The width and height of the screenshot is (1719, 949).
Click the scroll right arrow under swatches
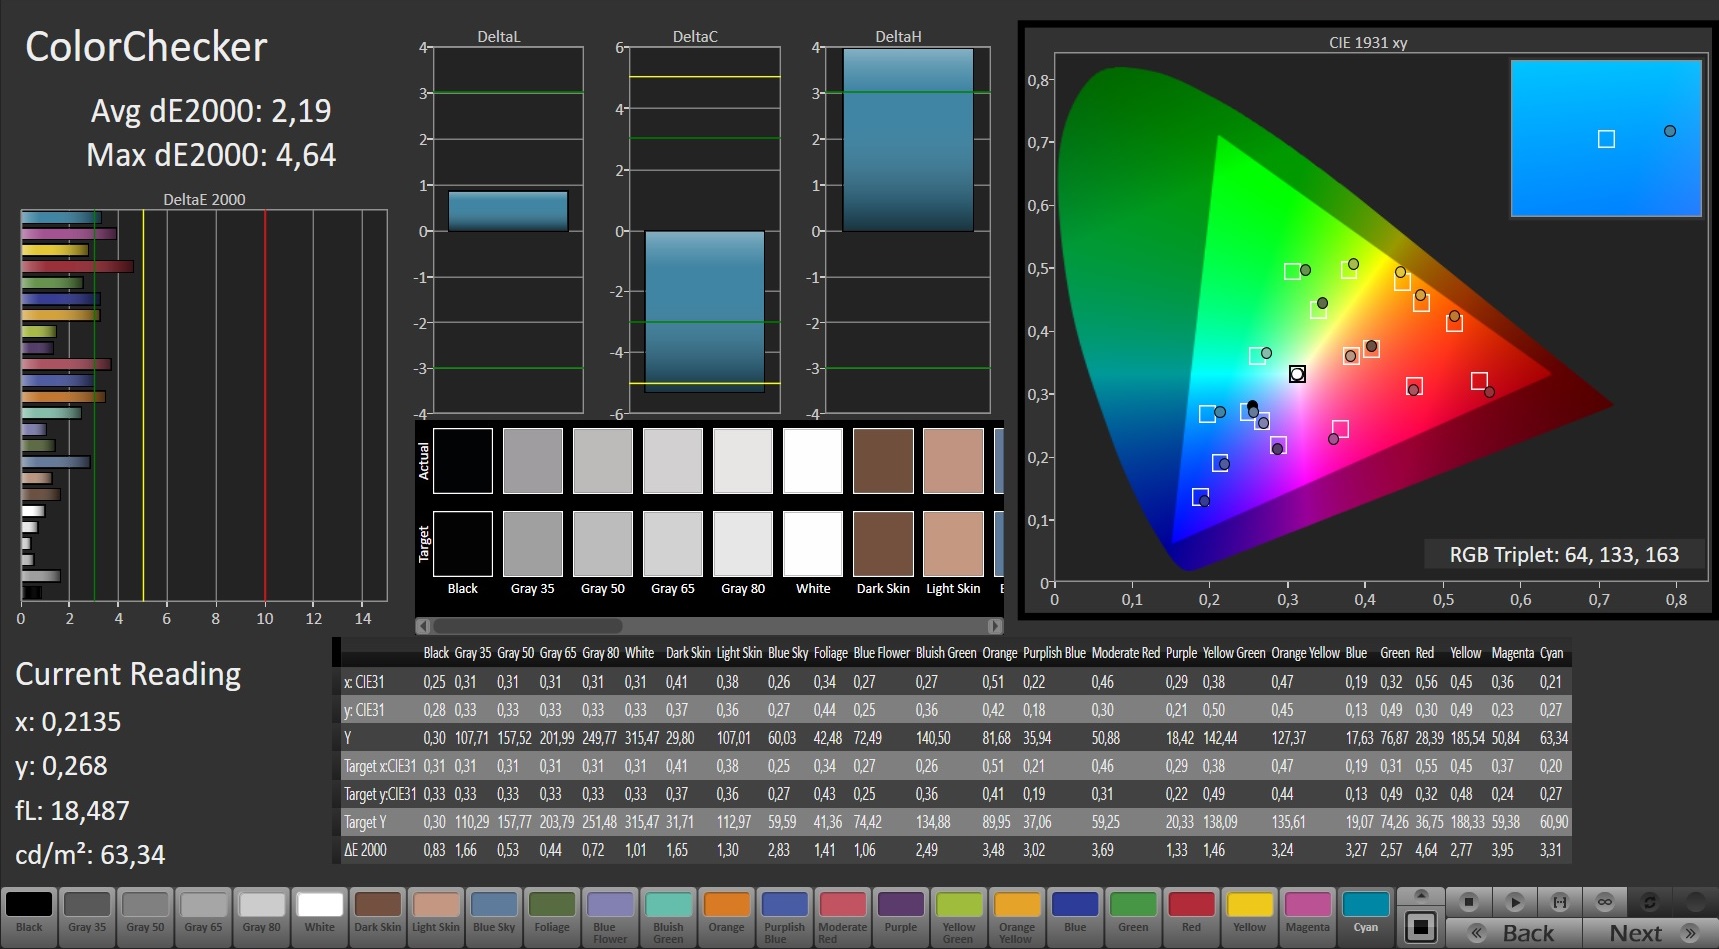pos(994,626)
